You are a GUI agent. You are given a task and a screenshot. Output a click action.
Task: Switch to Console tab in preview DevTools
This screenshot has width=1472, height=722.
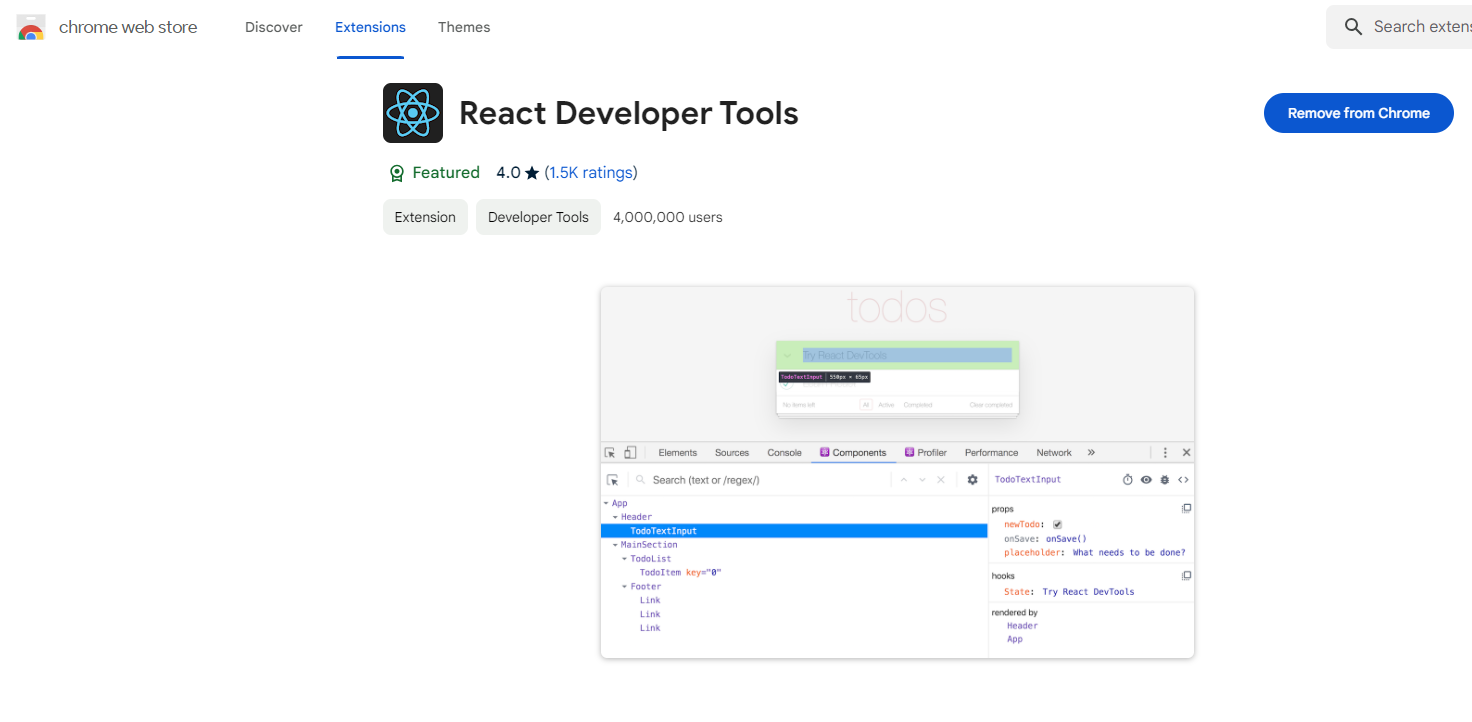tap(785, 453)
